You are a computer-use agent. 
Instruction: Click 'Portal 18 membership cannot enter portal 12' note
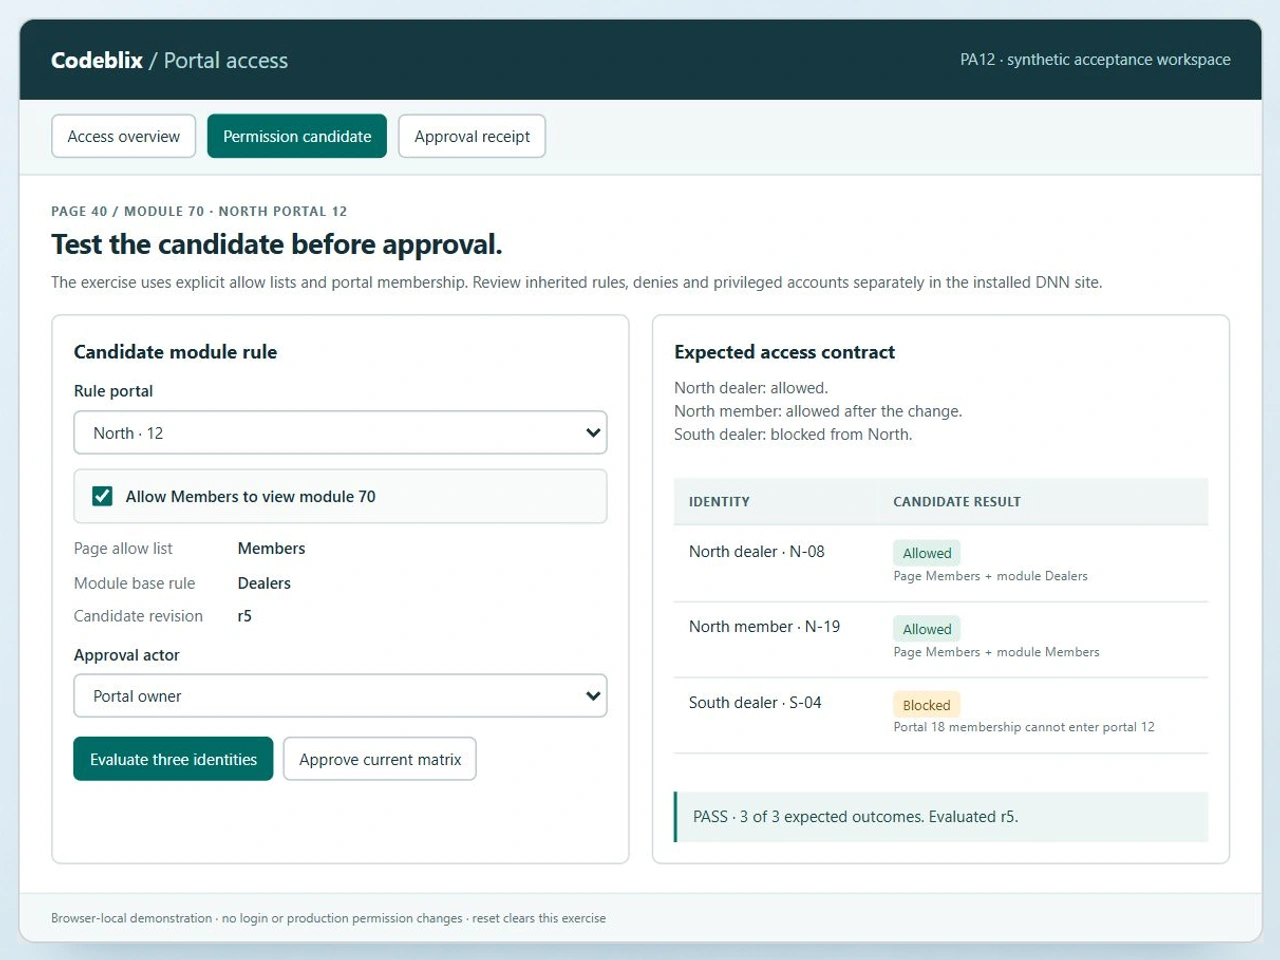[1024, 727]
